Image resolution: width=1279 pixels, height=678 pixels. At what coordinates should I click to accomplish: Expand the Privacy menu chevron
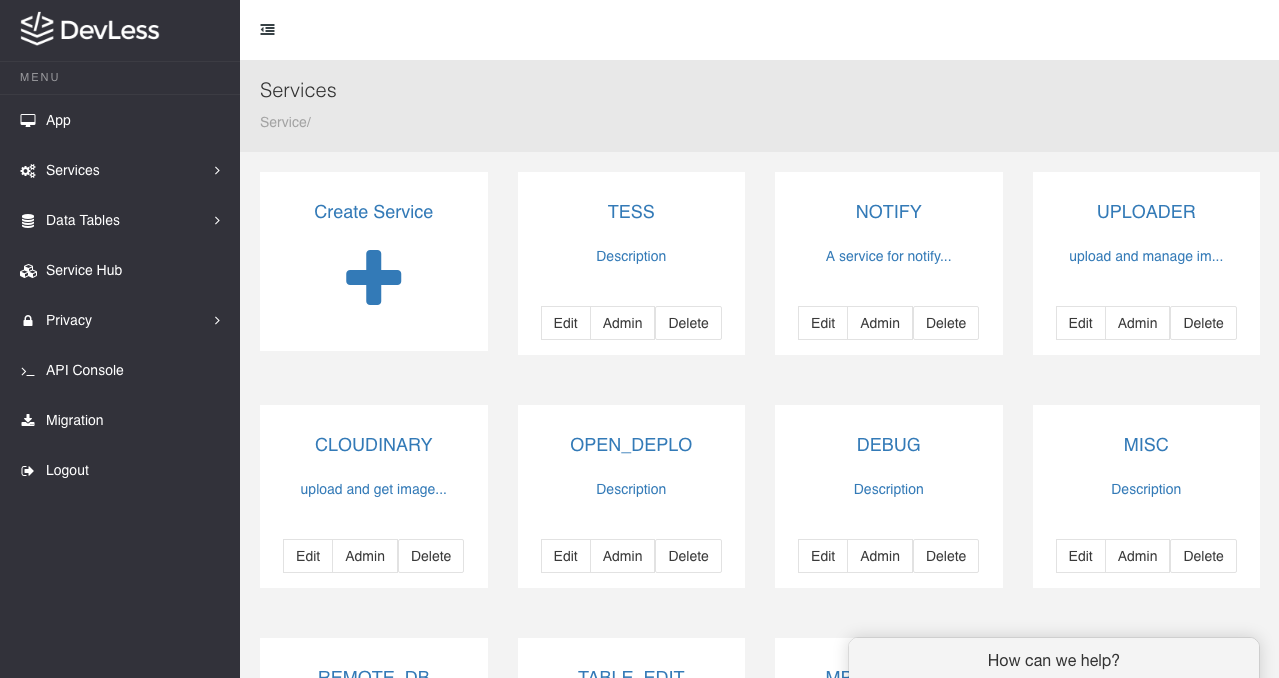(217, 320)
